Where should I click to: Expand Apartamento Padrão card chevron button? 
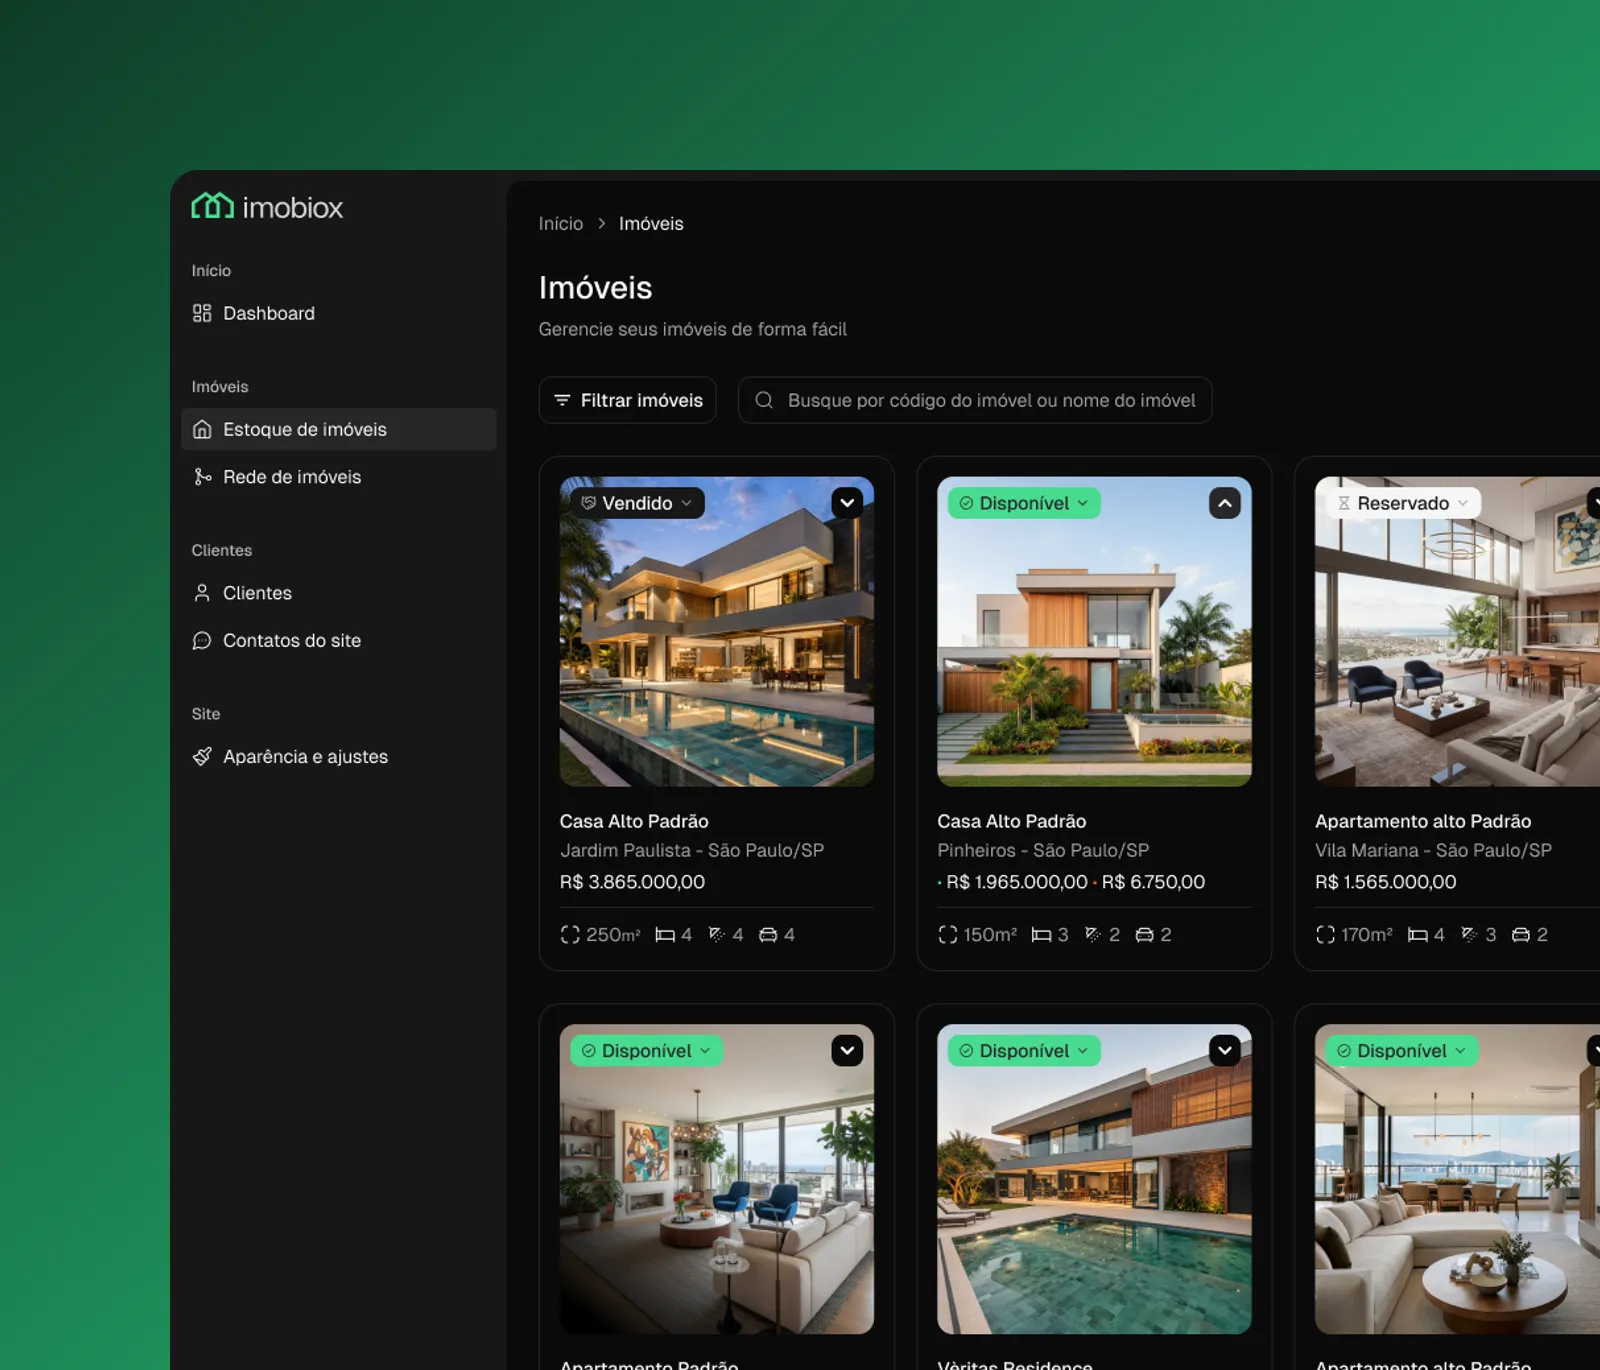tap(847, 1051)
